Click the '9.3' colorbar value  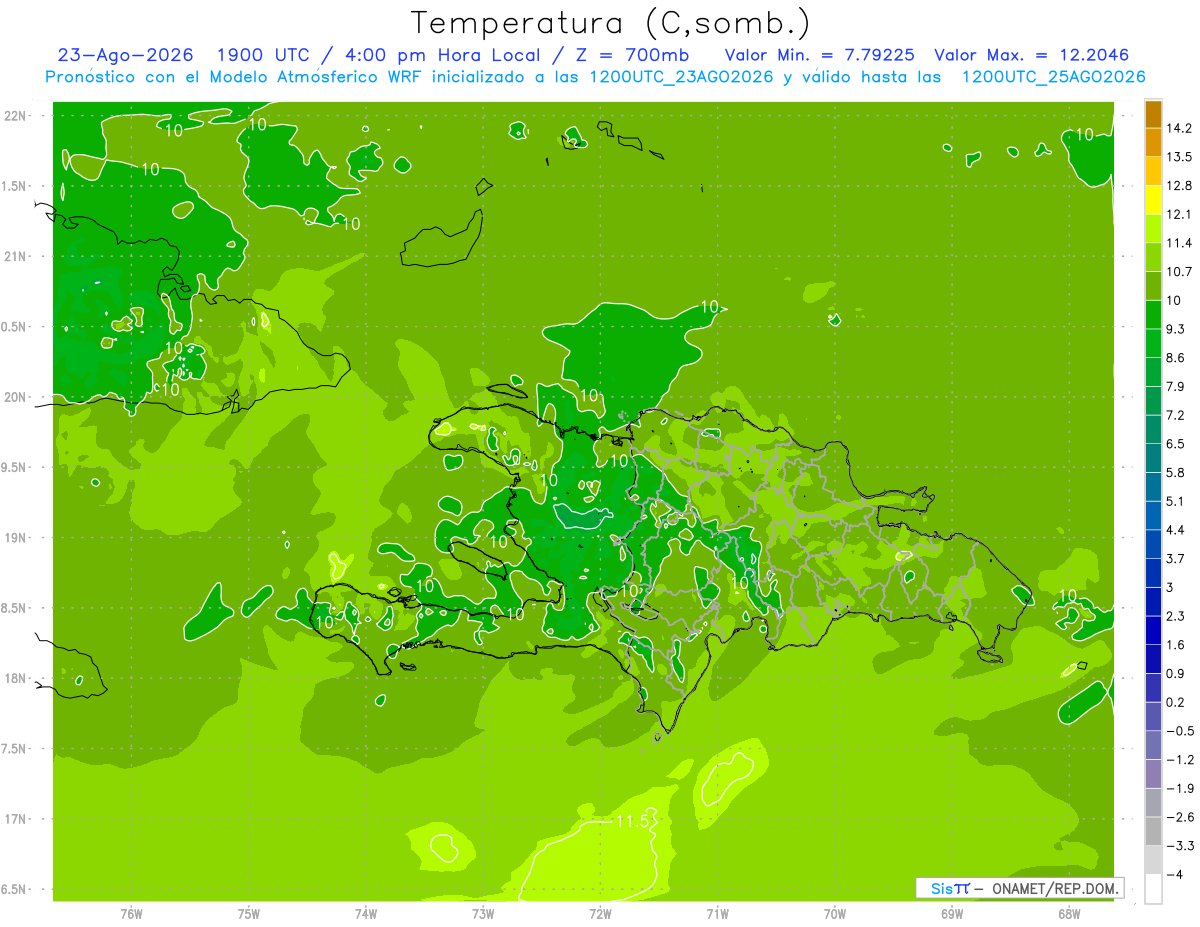(x=1176, y=329)
